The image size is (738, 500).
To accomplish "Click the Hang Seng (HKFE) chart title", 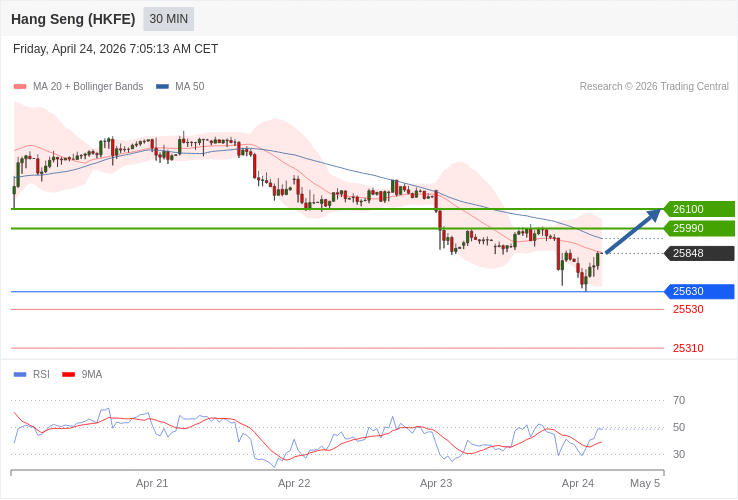I will (x=73, y=19).
